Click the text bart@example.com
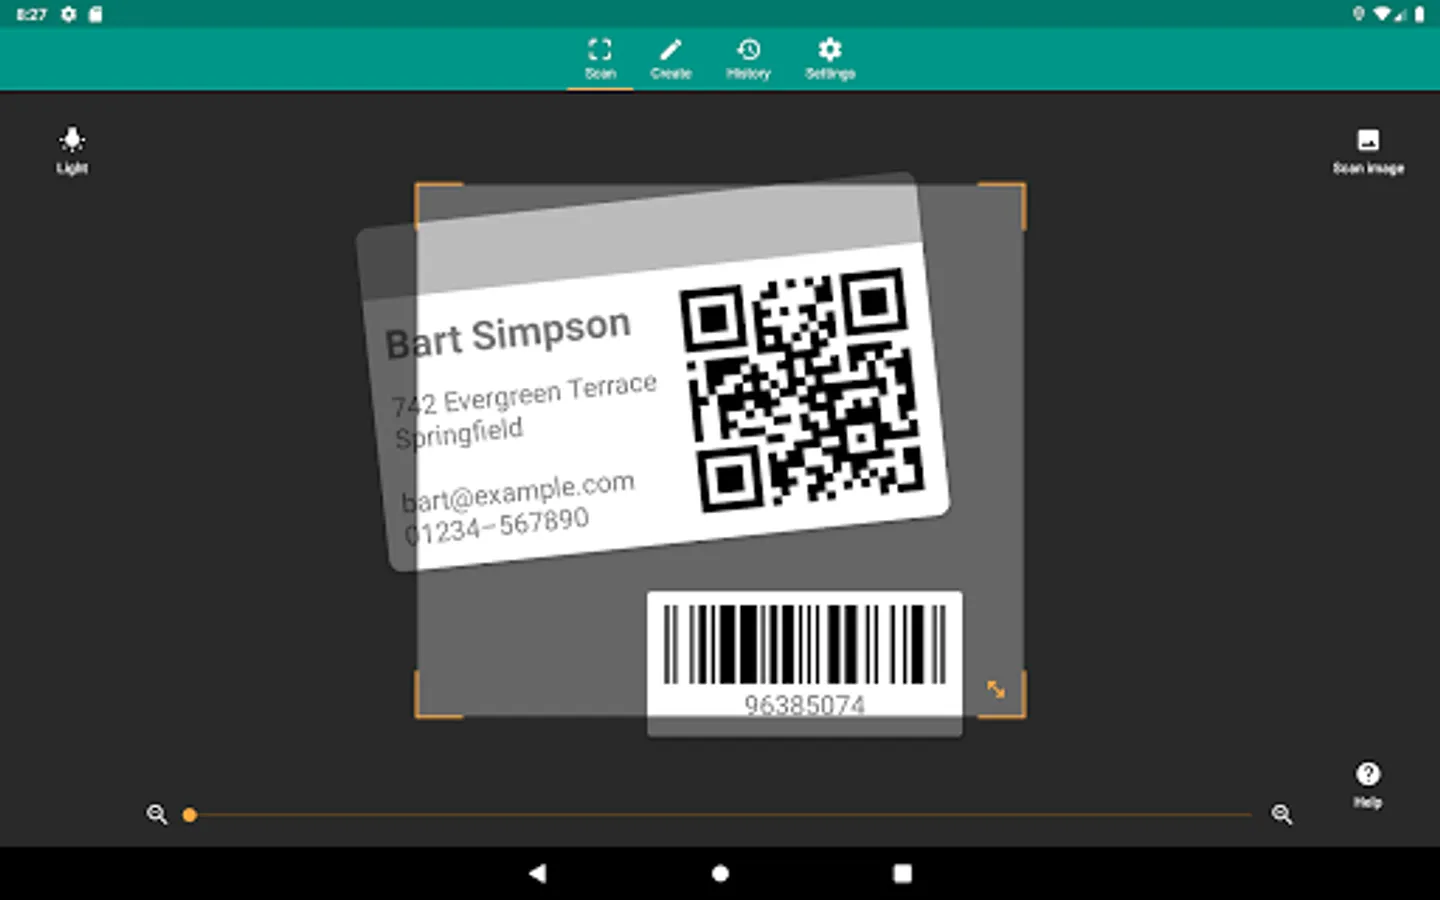Screen dimensions: 1440x900 (518, 490)
